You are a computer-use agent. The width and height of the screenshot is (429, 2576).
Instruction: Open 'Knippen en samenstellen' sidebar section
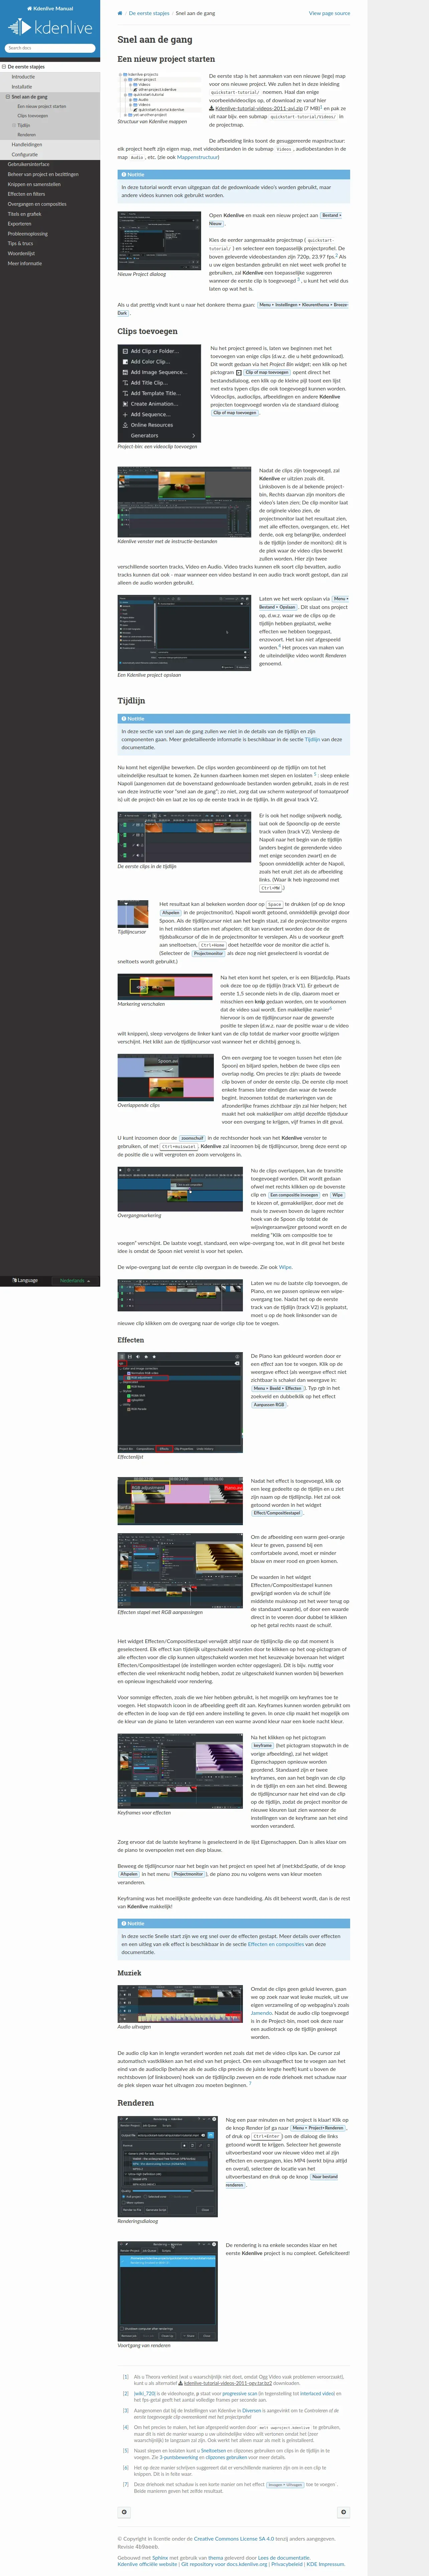click(50, 184)
